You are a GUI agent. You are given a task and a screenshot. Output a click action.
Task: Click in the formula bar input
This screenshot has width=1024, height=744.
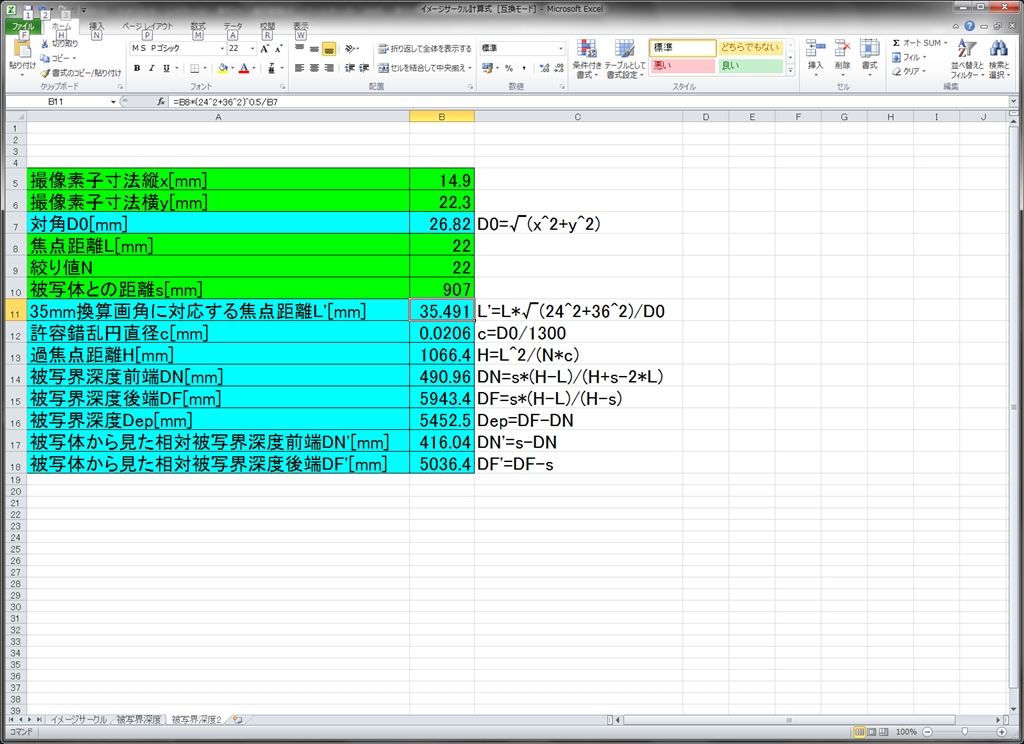pyautogui.click(x=588, y=102)
